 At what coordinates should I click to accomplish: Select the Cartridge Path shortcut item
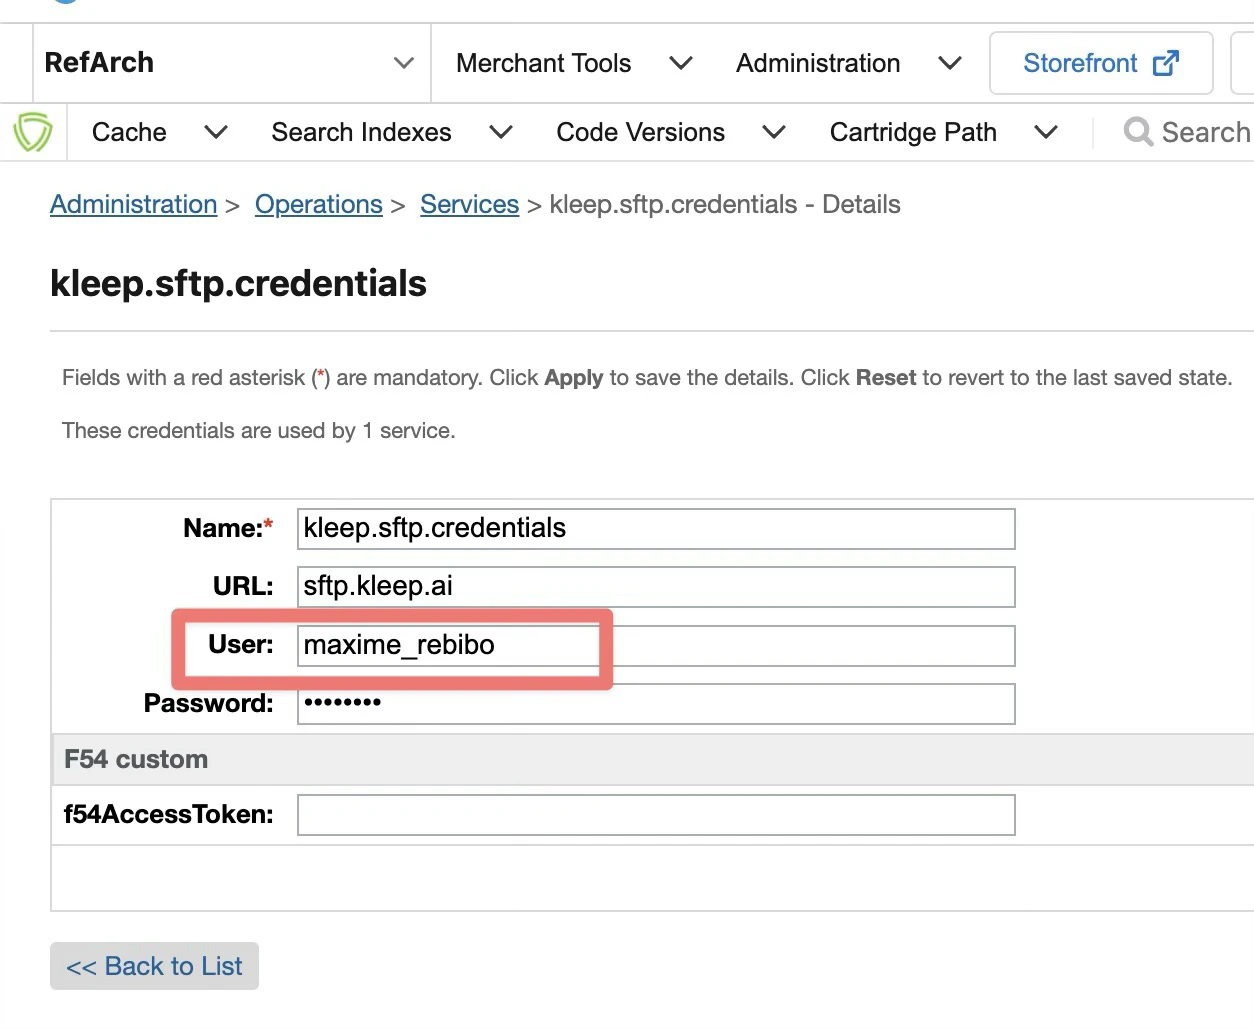[913, 132]
